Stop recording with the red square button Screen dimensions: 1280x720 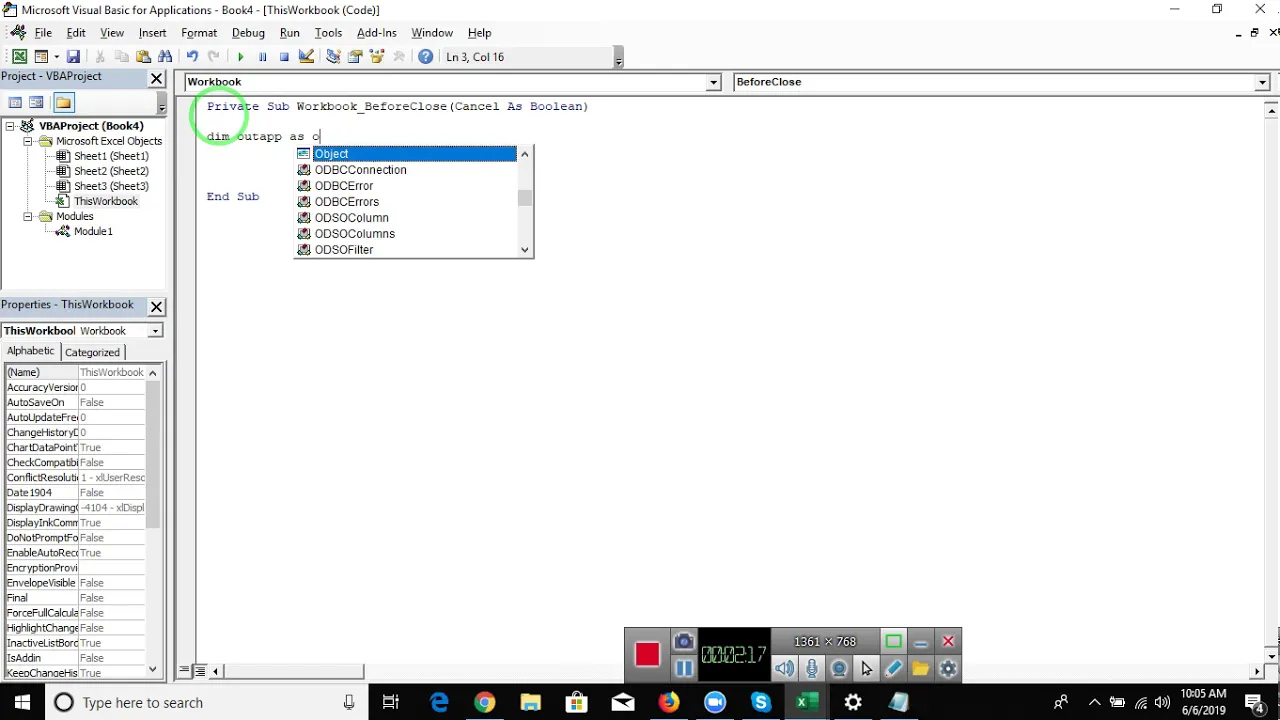click(x=647, y=655)
